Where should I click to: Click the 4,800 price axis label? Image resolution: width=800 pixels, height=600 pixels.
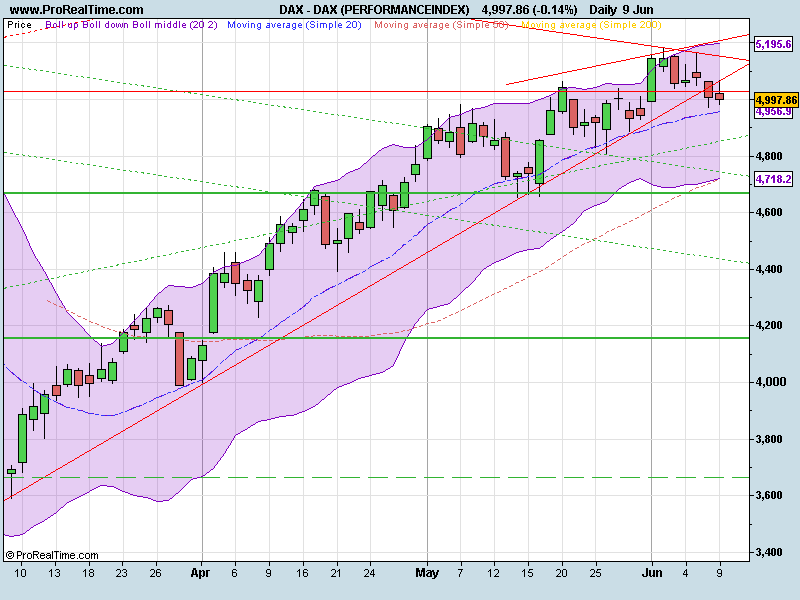(x=768, y=156)
